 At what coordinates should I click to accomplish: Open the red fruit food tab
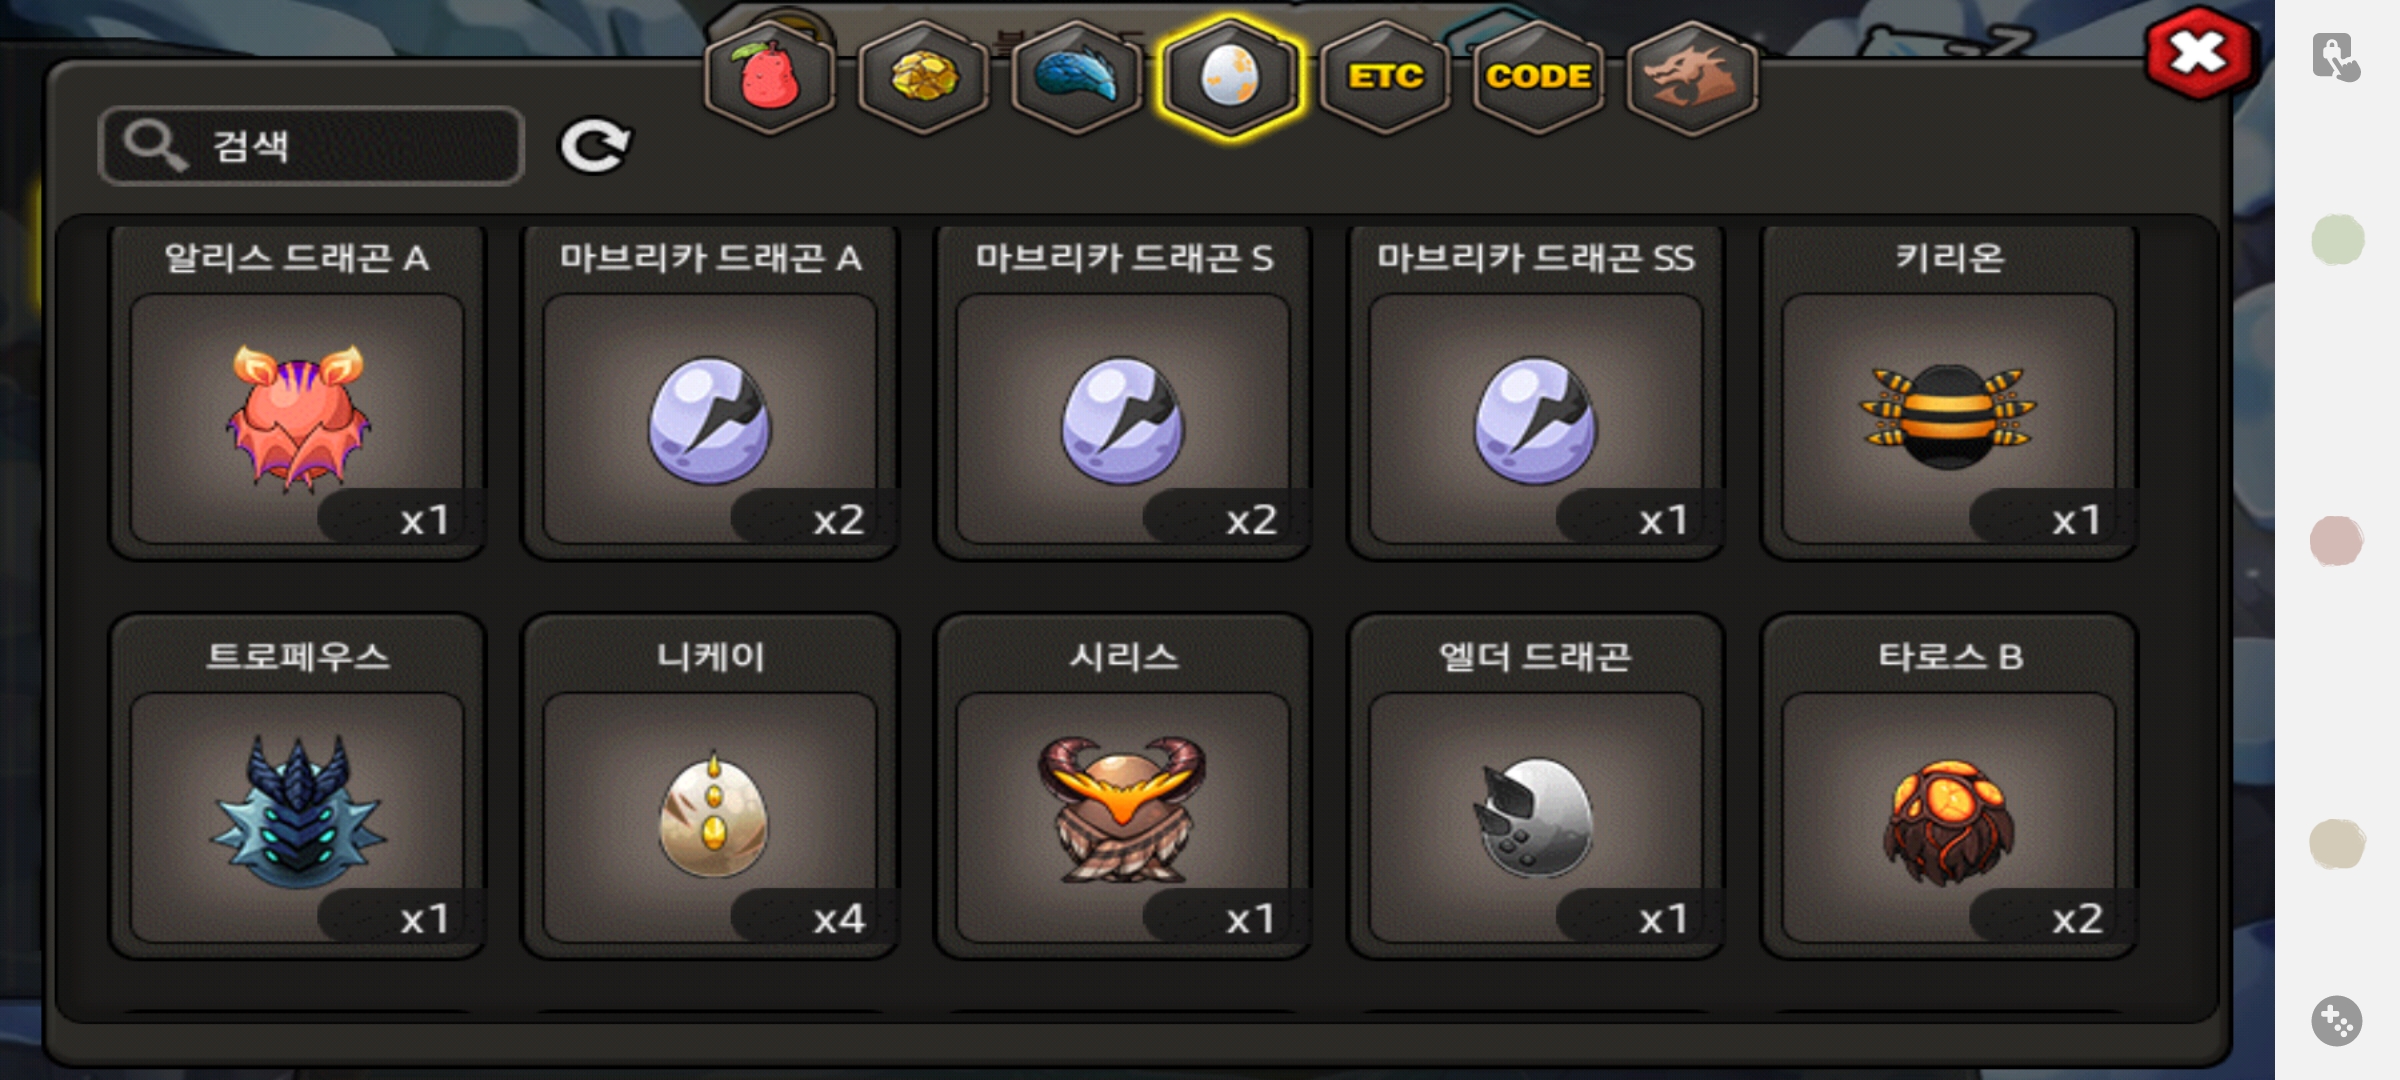coord(770,78)
